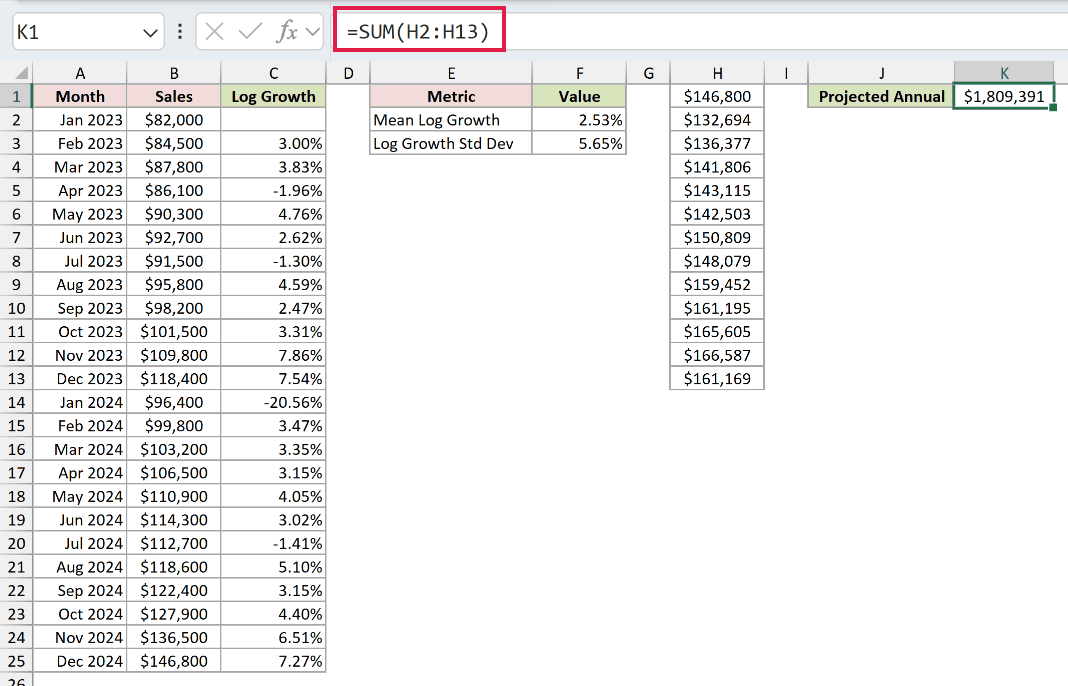Select column E header
Viewport: 1068px width, 686px height.
451,73
